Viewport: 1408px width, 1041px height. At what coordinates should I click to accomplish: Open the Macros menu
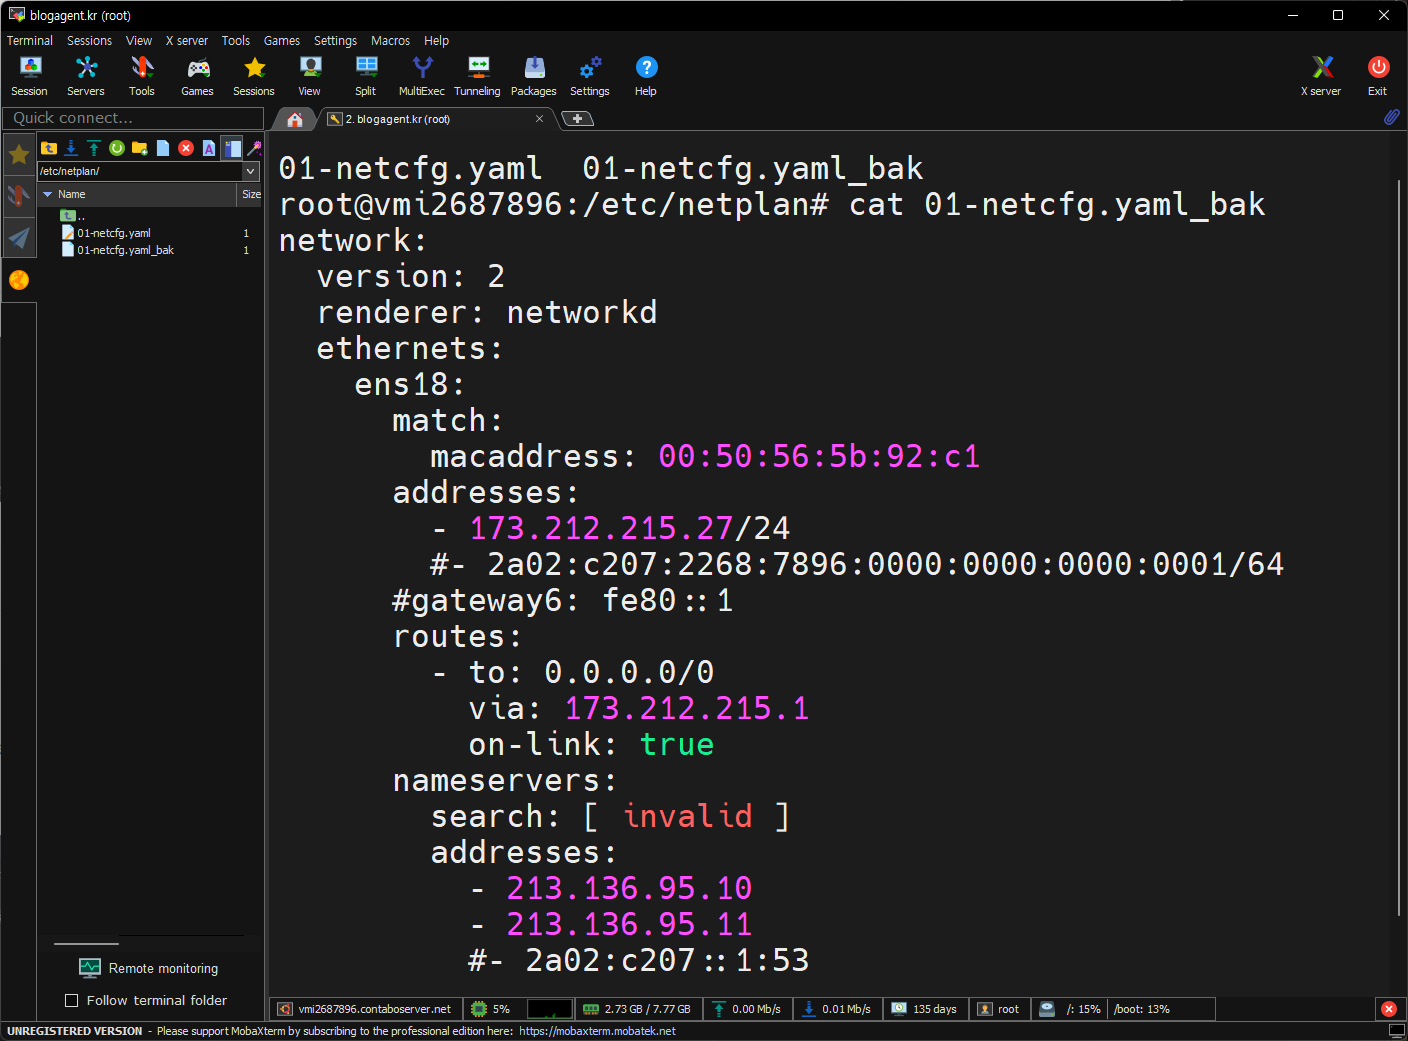(x=390, y=41)
